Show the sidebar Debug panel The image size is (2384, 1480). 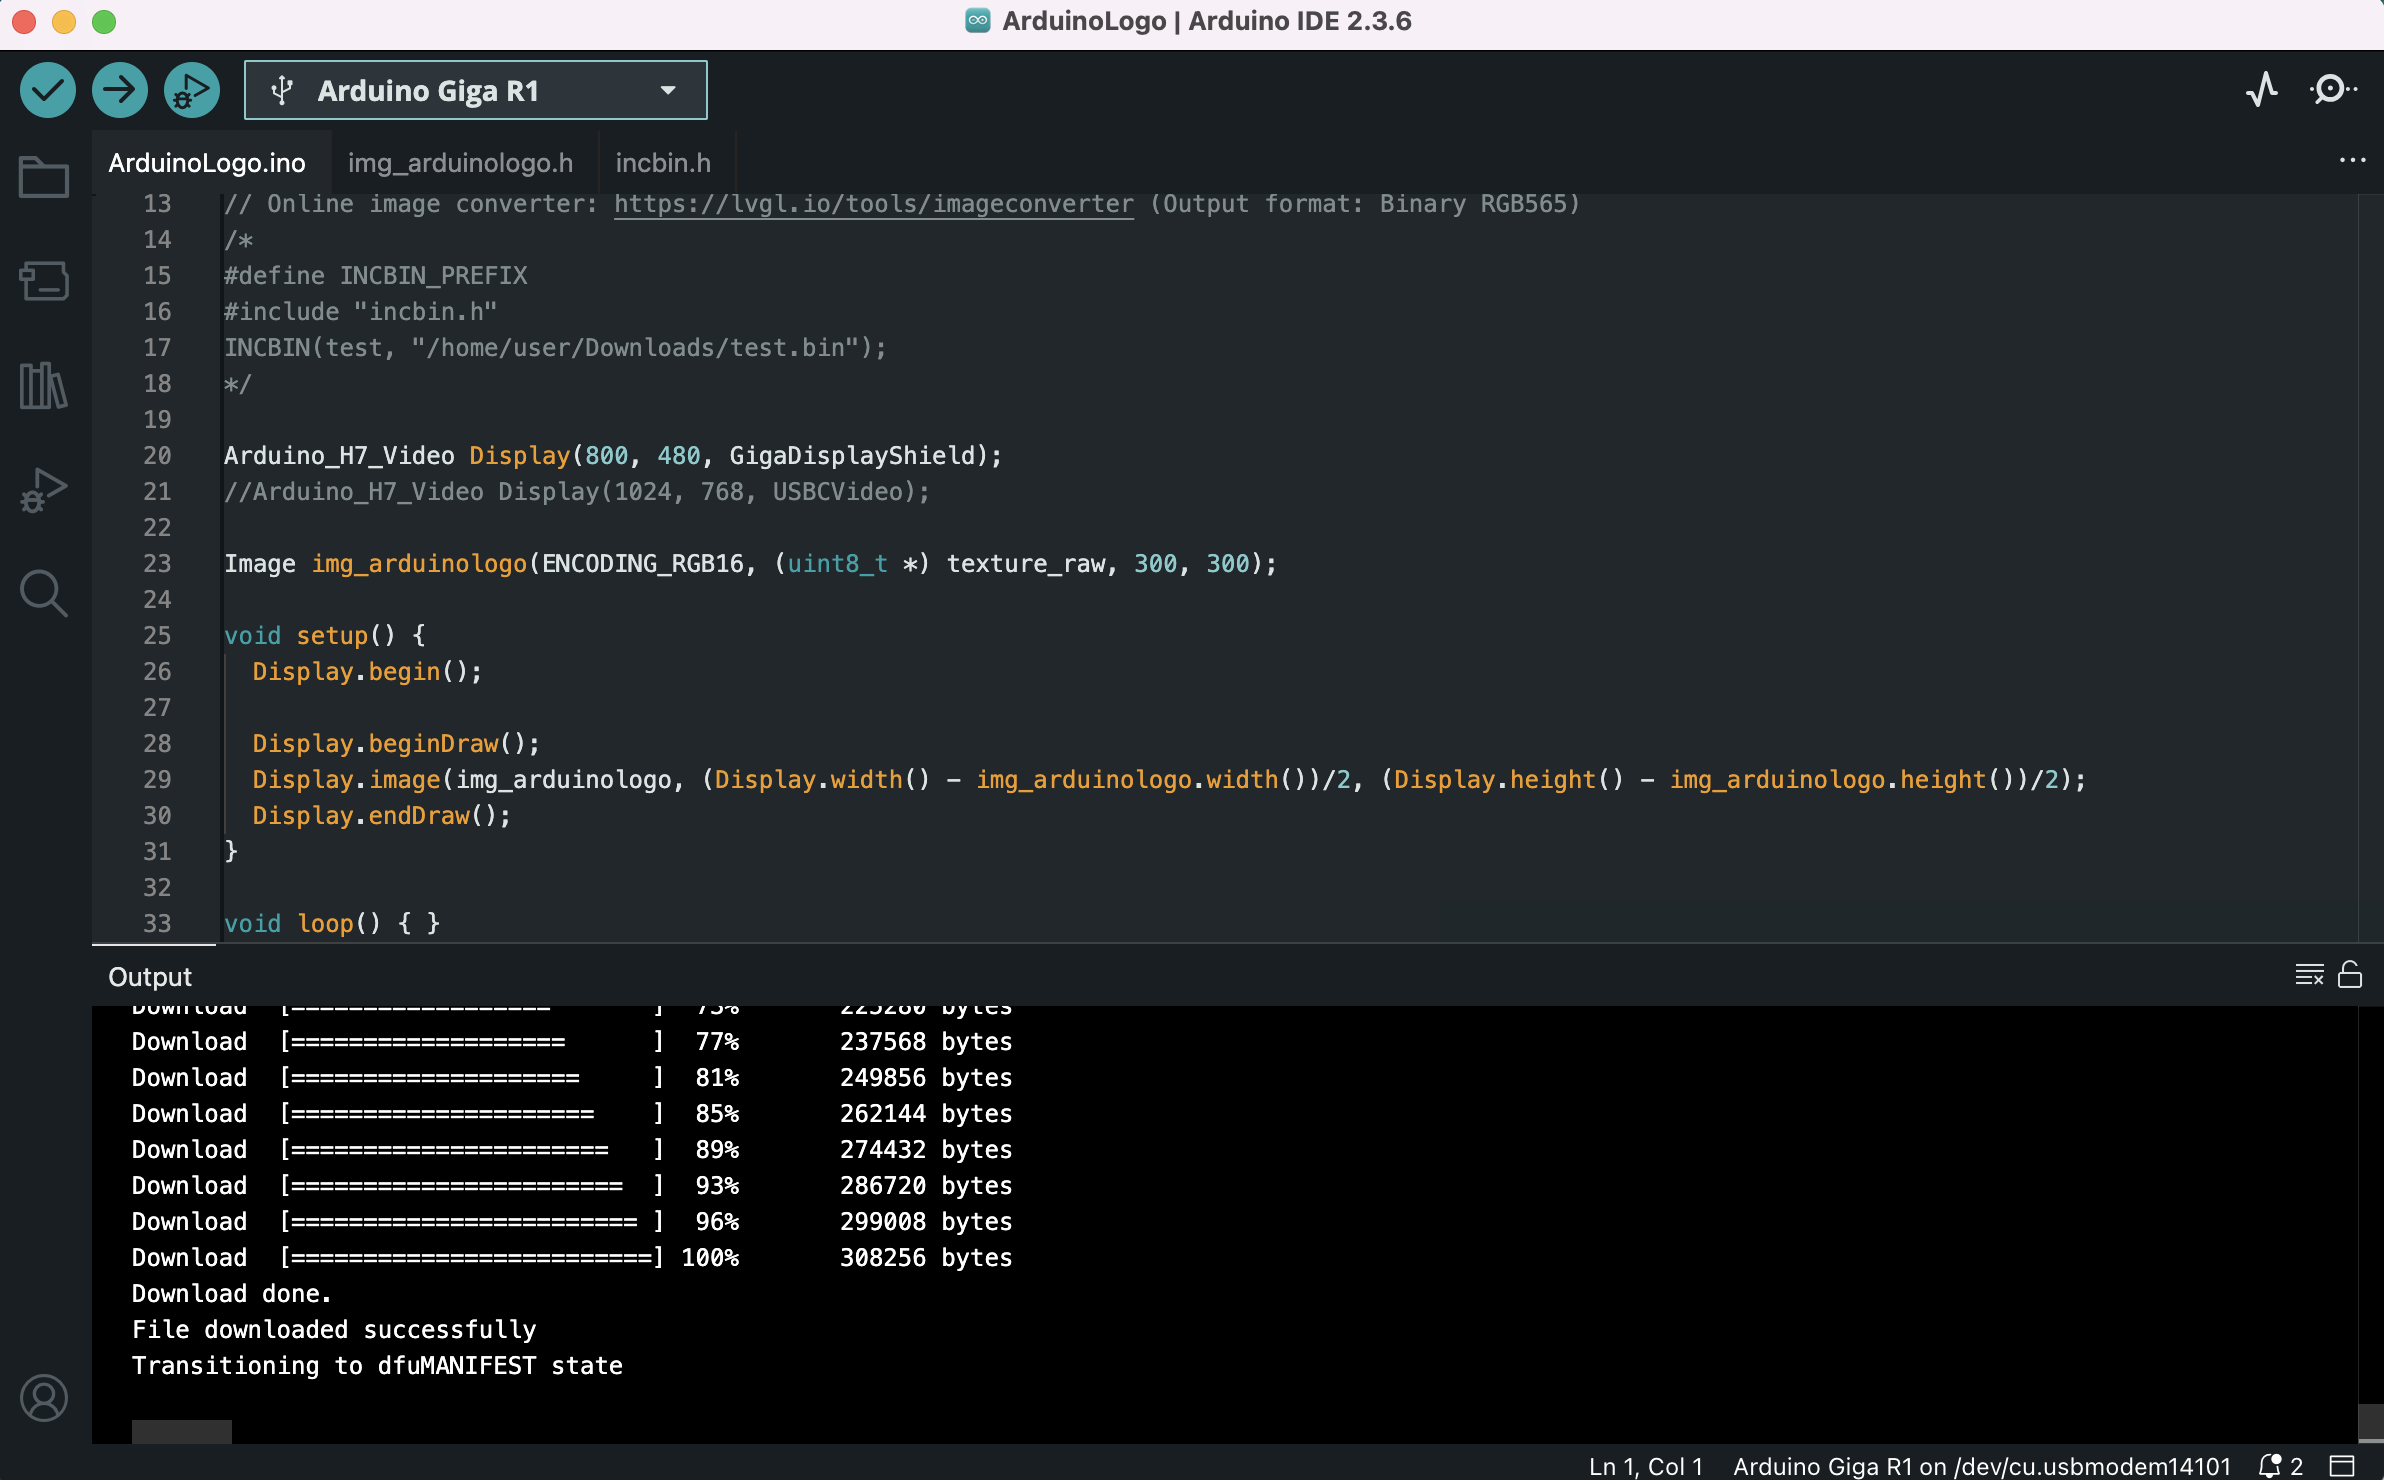(43, 490)
